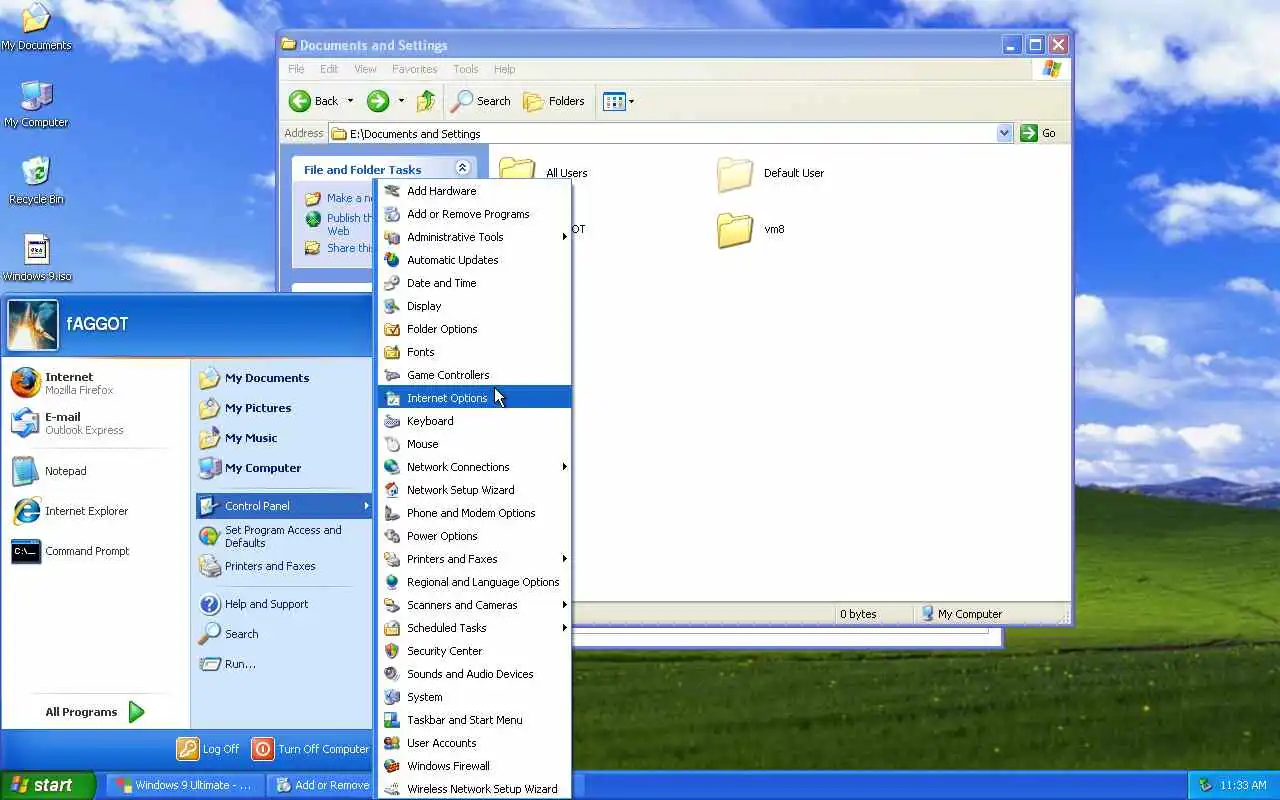Open the address bar dropdown

pyautogui.click(x=1005, y=133)
